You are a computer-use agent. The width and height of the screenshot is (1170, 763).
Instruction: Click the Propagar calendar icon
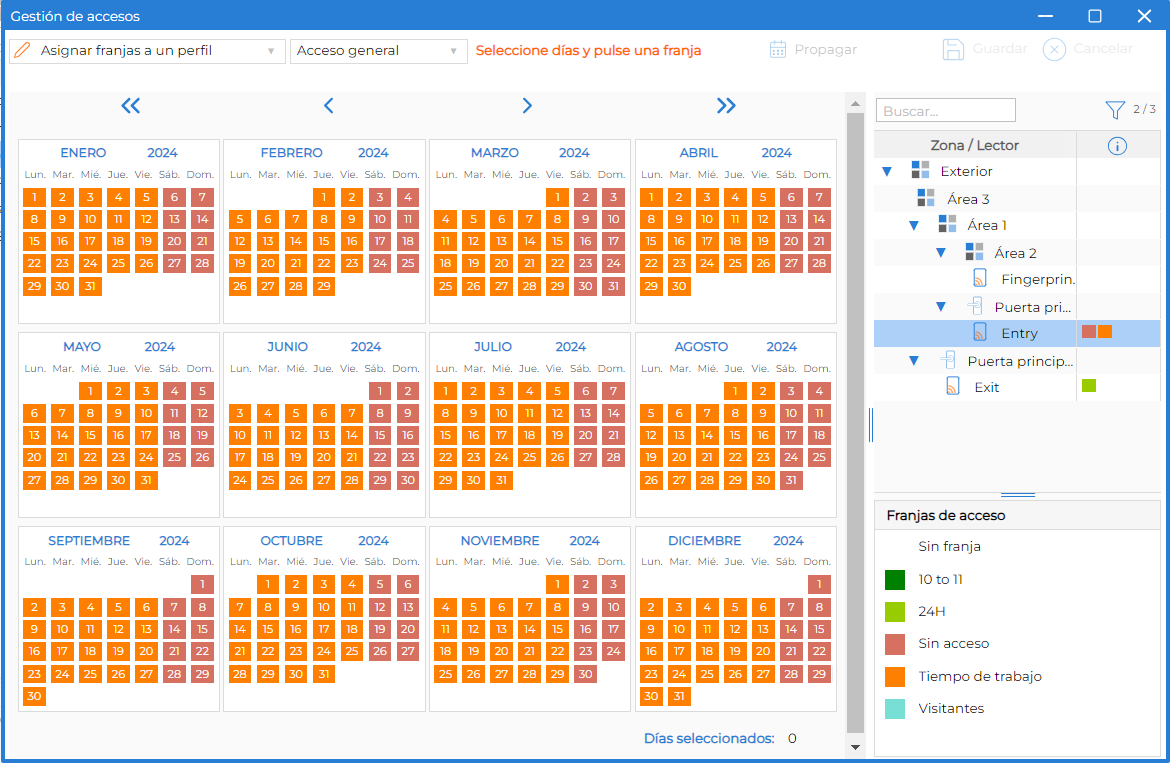point(778,49)
